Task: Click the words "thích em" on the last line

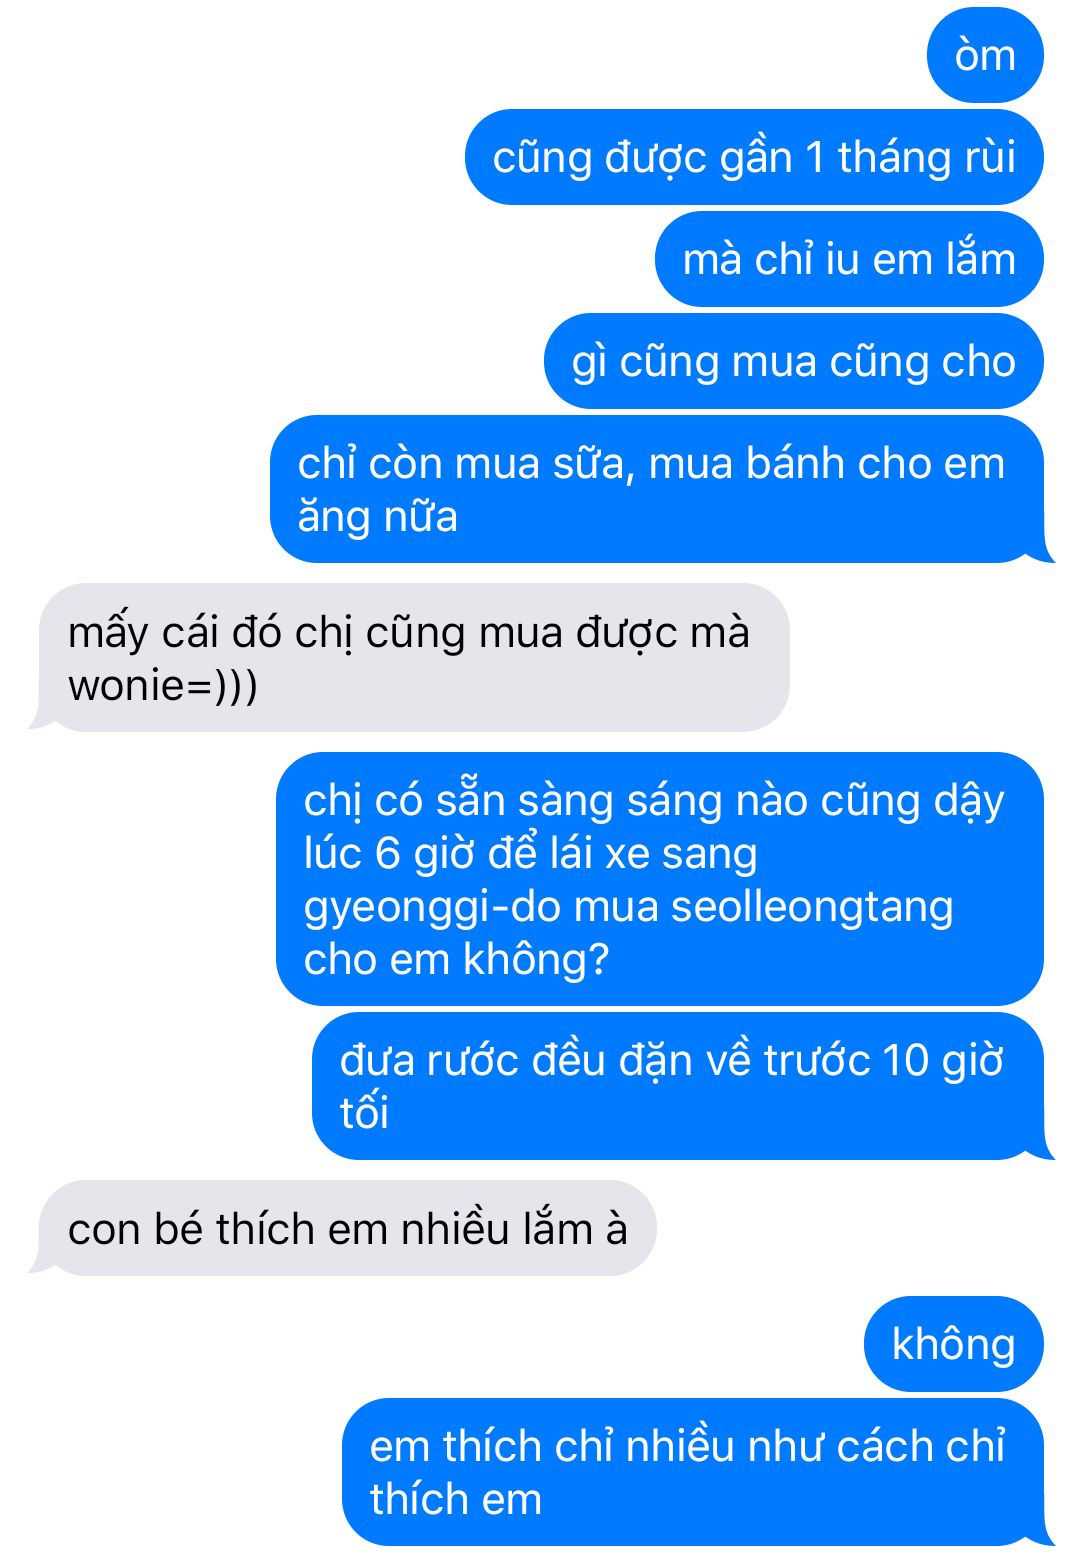Action: pos(456,1499)
